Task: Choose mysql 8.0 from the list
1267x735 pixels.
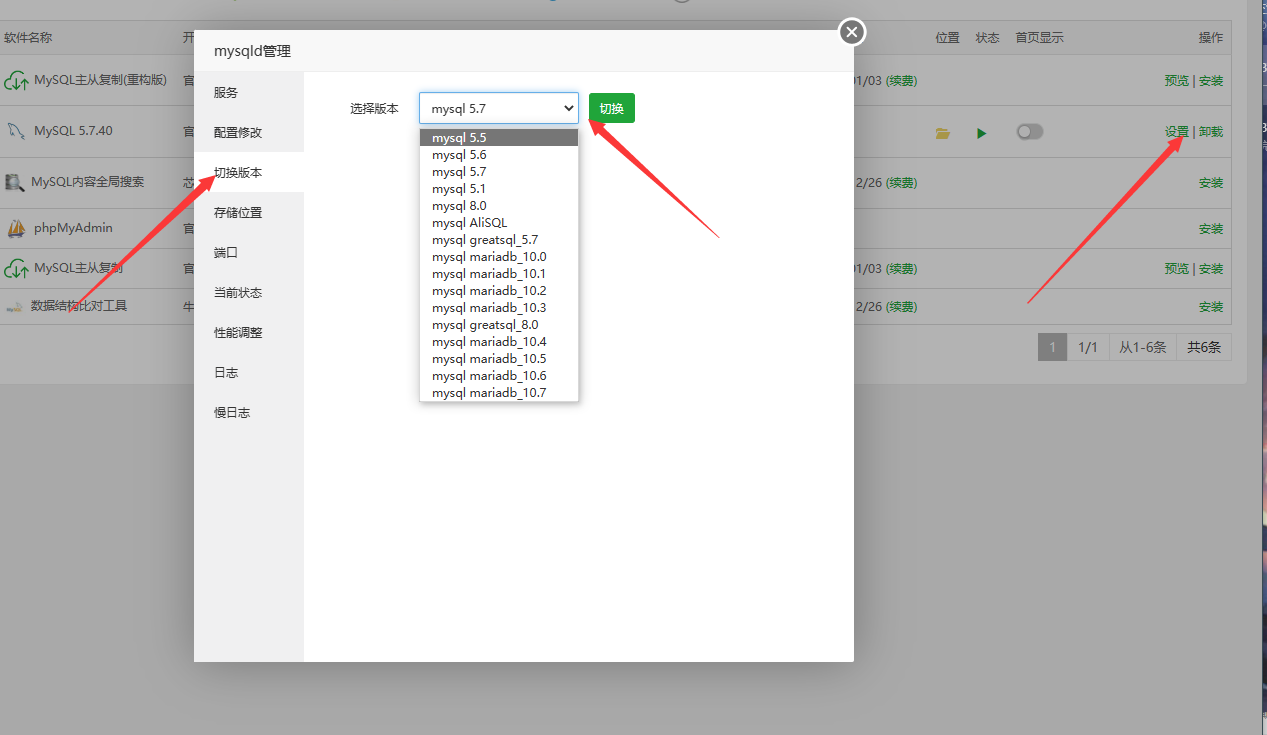Action: point(499,206)
